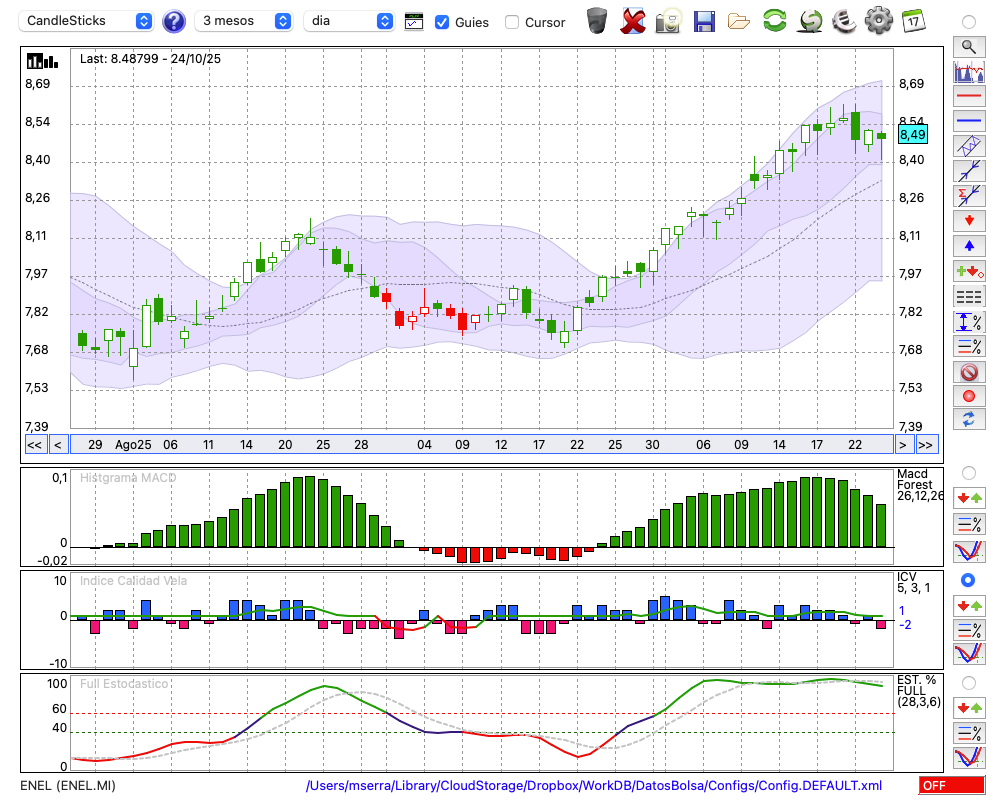1000x800 pixels.
Task: Click the << rewind navigation button
Action: [34, 445]
